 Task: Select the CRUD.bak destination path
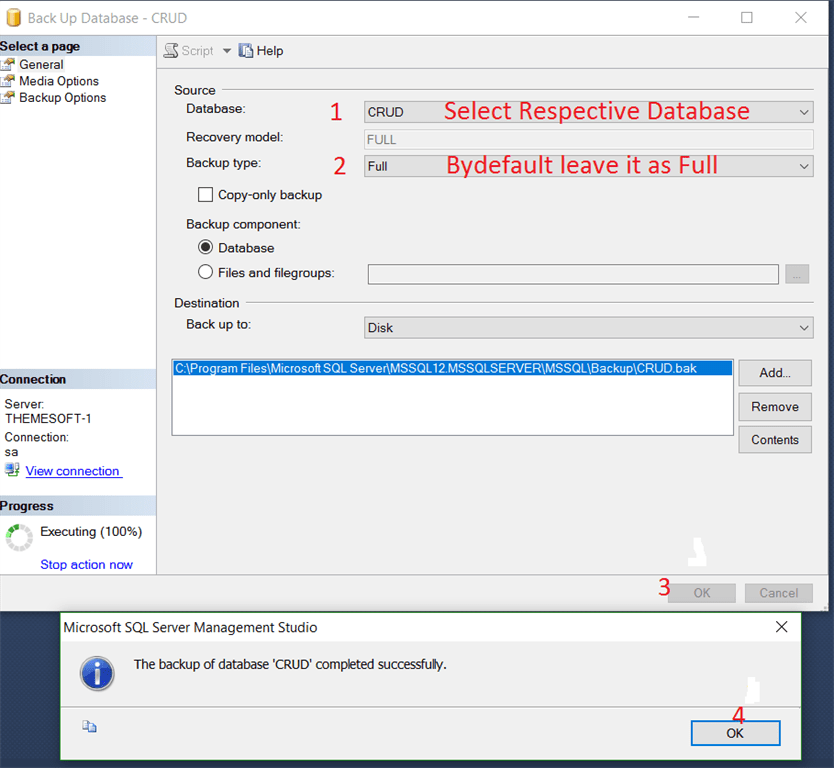(452, 368)
